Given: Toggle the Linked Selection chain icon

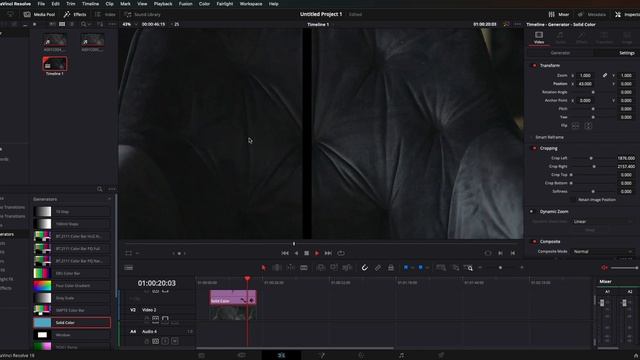Looking at the screenshot, I should pos(378,268).
